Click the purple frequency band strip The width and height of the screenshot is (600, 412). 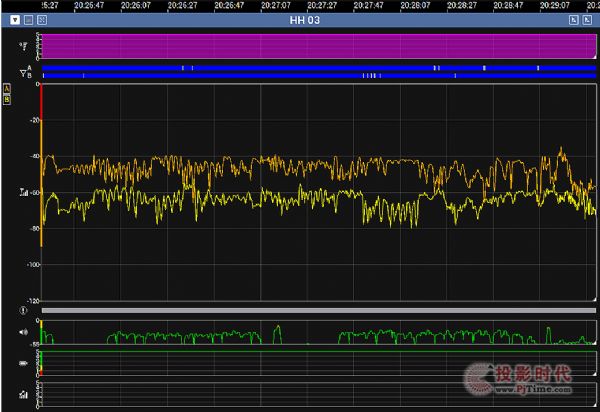(318, 45)
